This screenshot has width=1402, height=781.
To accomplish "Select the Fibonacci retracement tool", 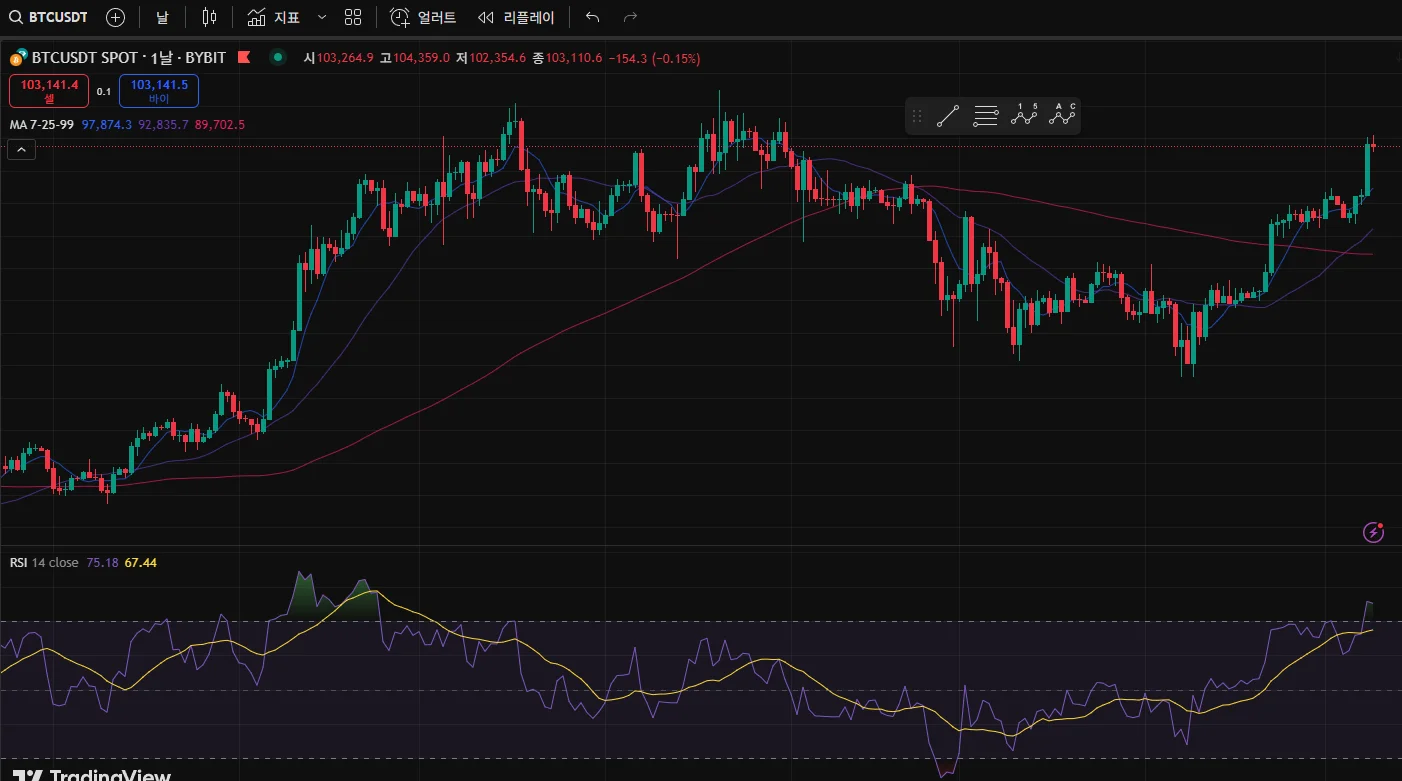I will pyautogui.click(x=986, y=117).
